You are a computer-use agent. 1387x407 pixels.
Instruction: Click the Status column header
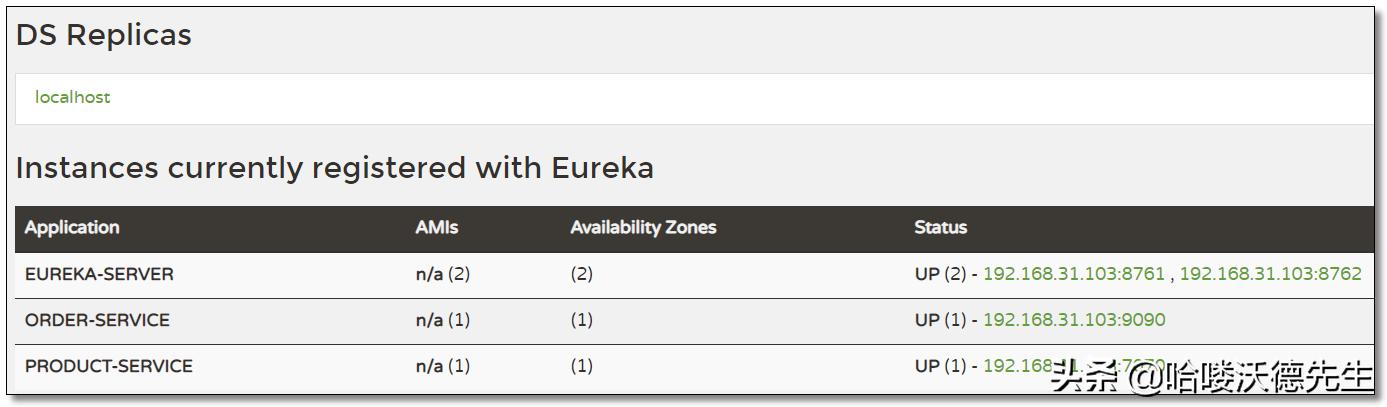tap(940, 228)
